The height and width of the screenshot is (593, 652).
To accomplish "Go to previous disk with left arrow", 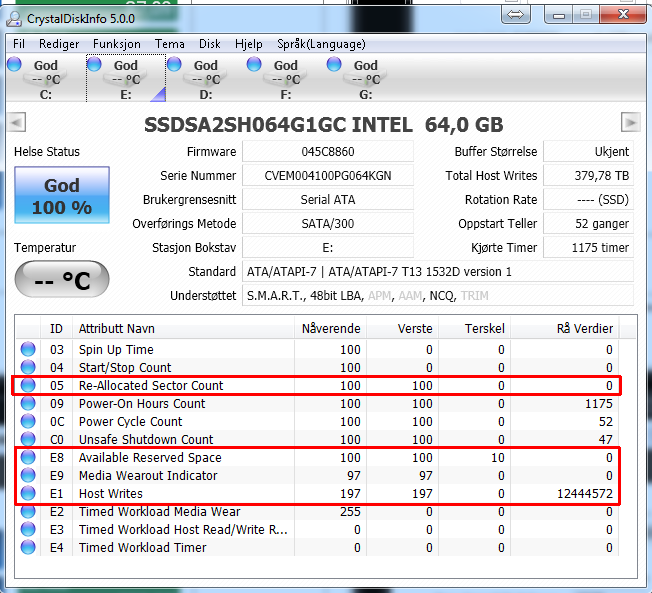I will tap(17, 123).
